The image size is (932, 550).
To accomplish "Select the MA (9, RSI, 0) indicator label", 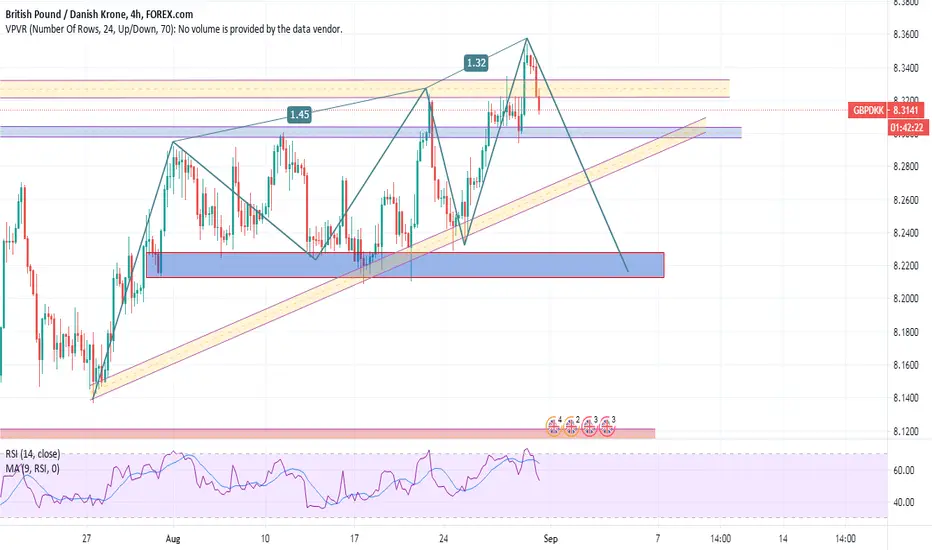I will coord(33,469).
